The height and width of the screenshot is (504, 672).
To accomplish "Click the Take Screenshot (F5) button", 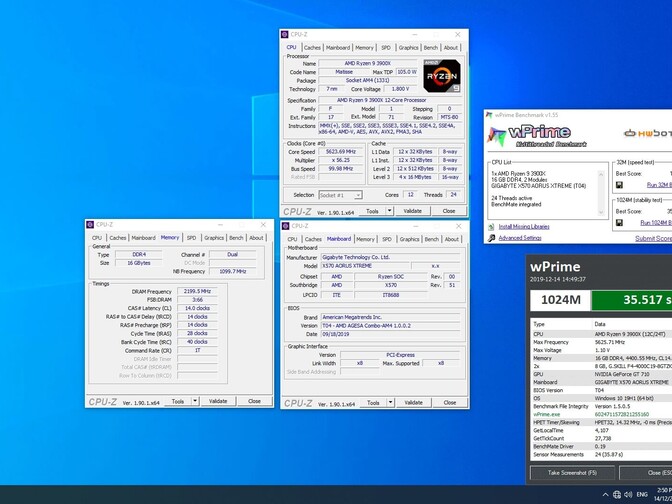I will 572,473.
